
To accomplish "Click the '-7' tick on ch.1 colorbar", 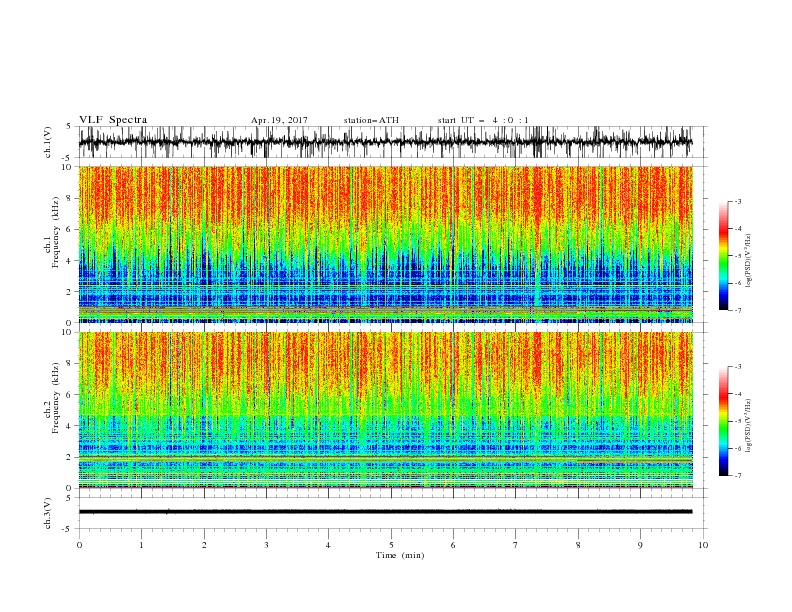I will coord(737,310).
